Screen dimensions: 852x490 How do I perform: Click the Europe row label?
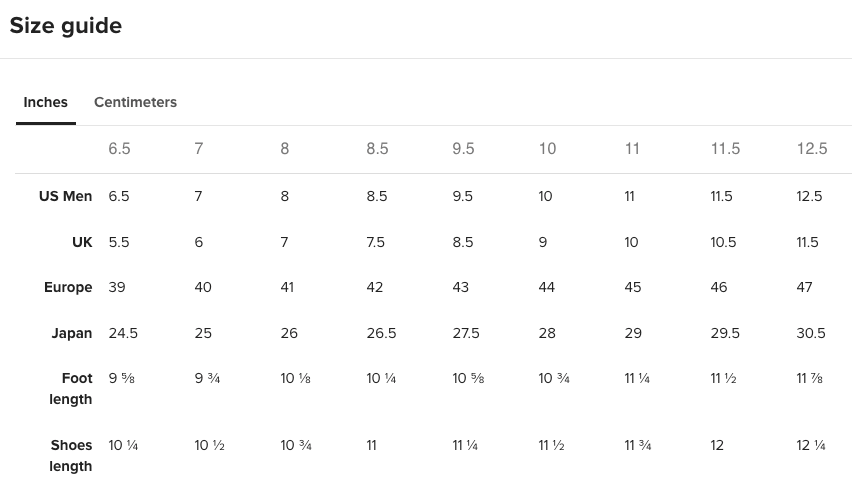pyautogui.click(x=68, y=287)
